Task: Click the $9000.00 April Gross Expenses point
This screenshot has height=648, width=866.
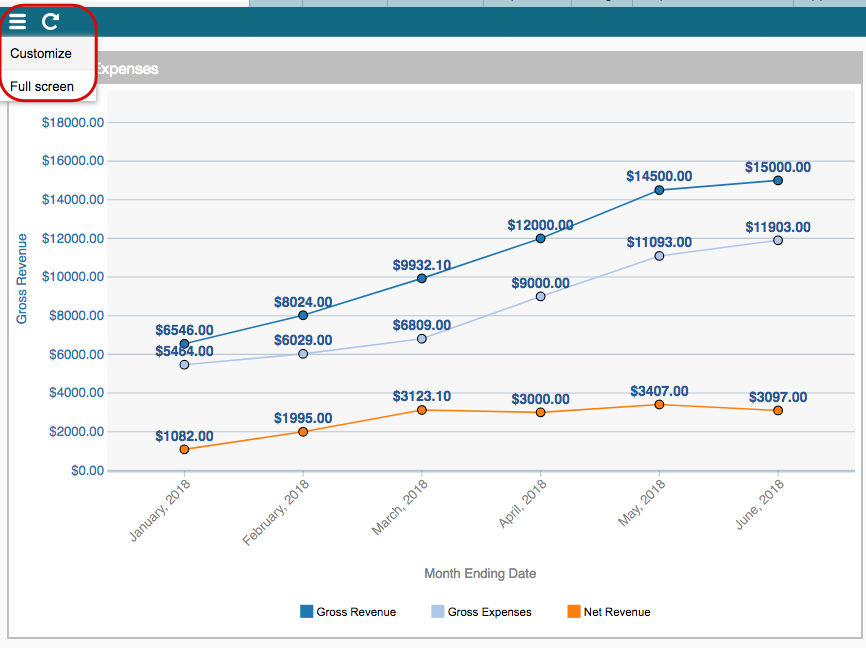Action: 541,296
